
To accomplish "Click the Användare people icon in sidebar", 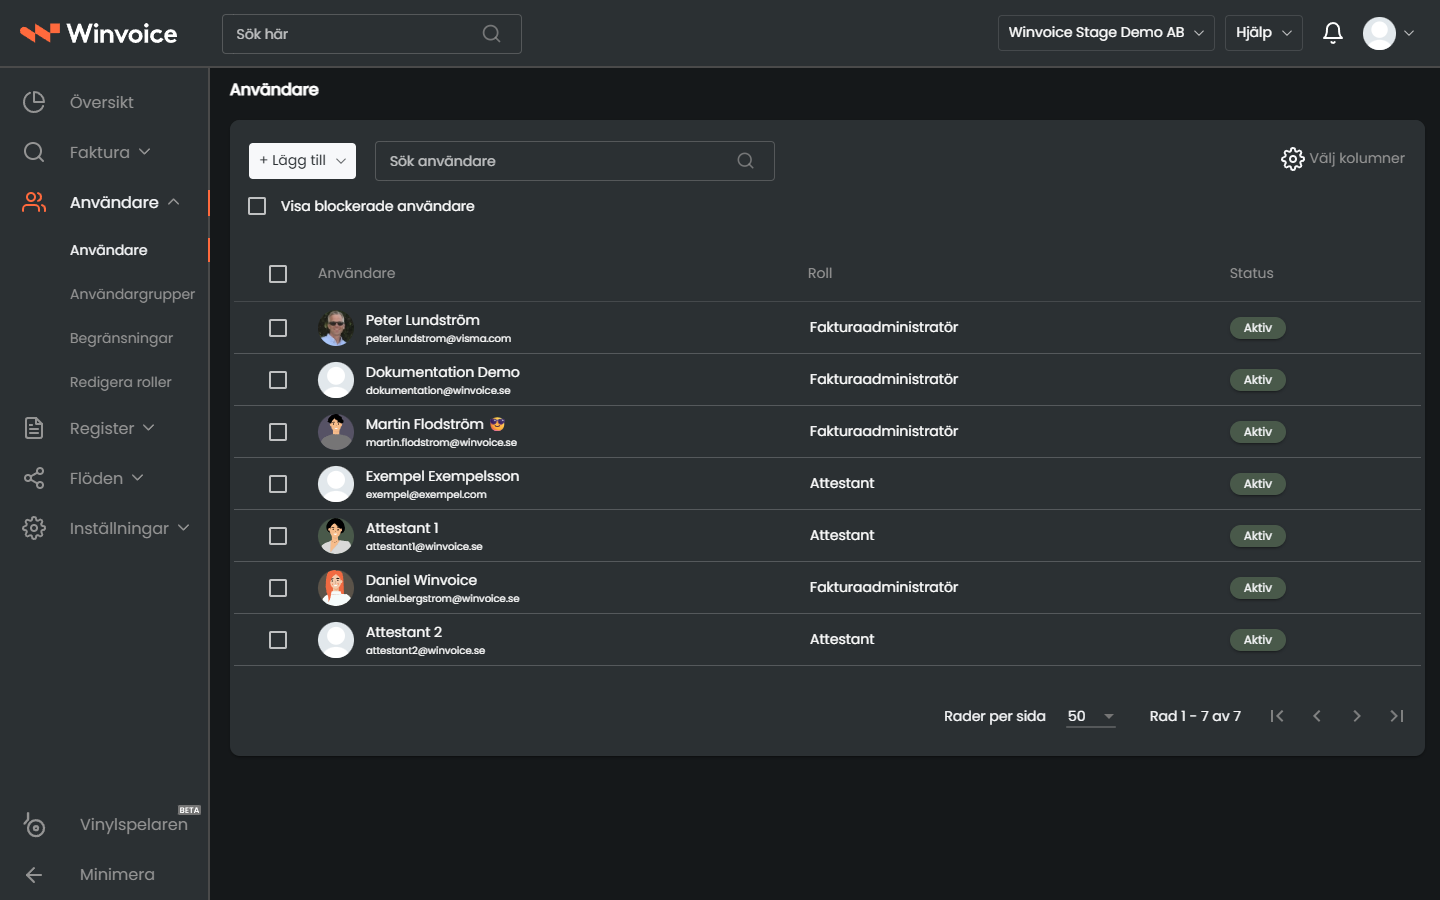I will 34,202.
